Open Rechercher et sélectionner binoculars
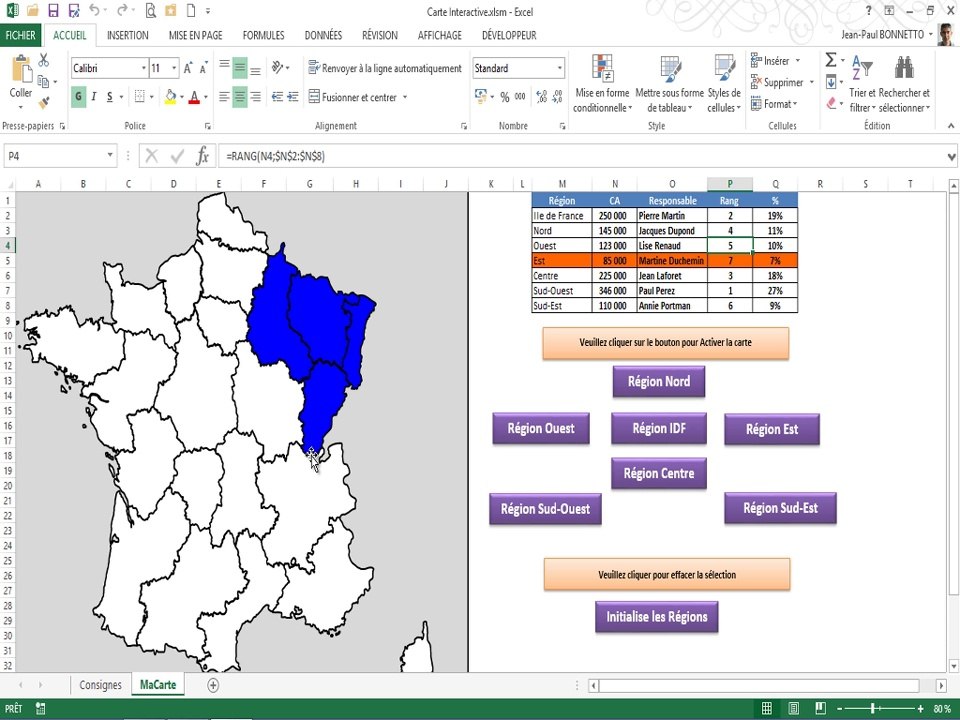The image size is (960, 720). 904,84
